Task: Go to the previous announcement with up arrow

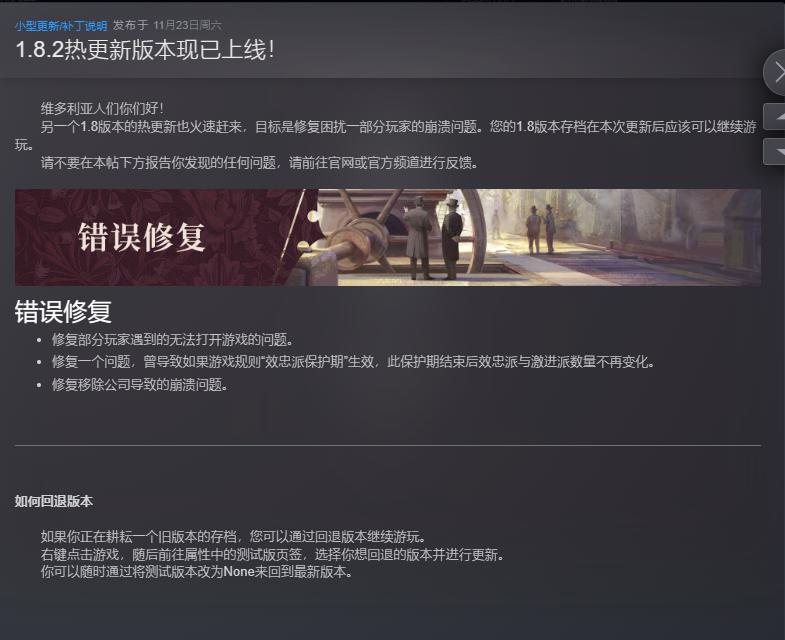Action: pos(774,116)
